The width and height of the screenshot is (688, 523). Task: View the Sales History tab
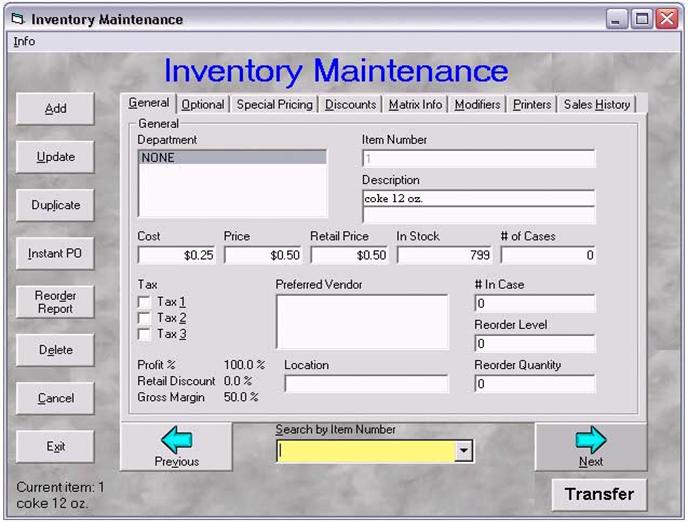(597, 104)
